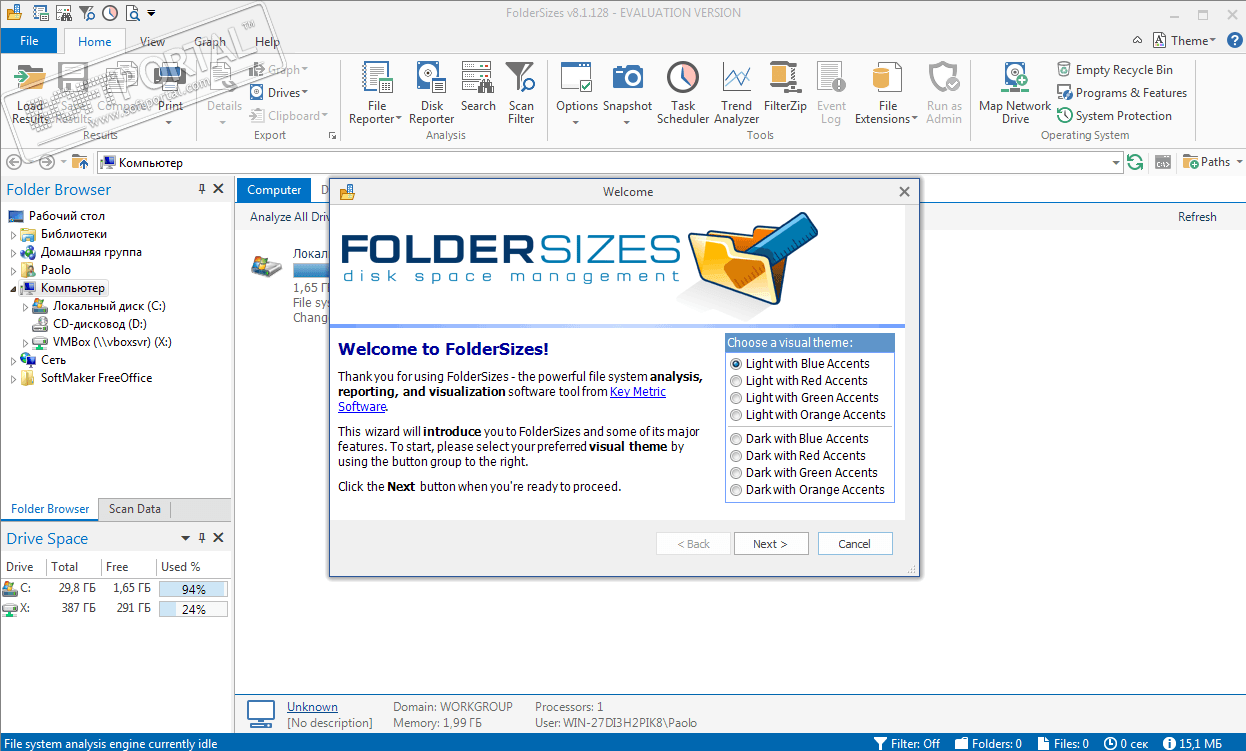Click the Unknown computer link
The image size is (1246, 751).
tap(312, 707)
